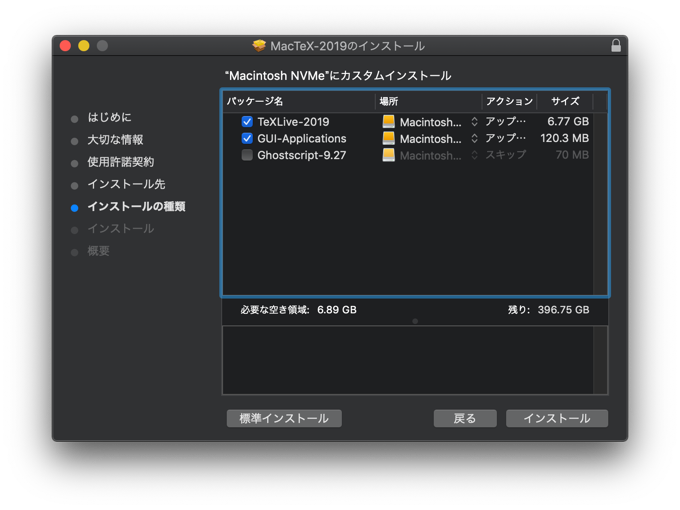Click the アクション column header

[509, 101]
